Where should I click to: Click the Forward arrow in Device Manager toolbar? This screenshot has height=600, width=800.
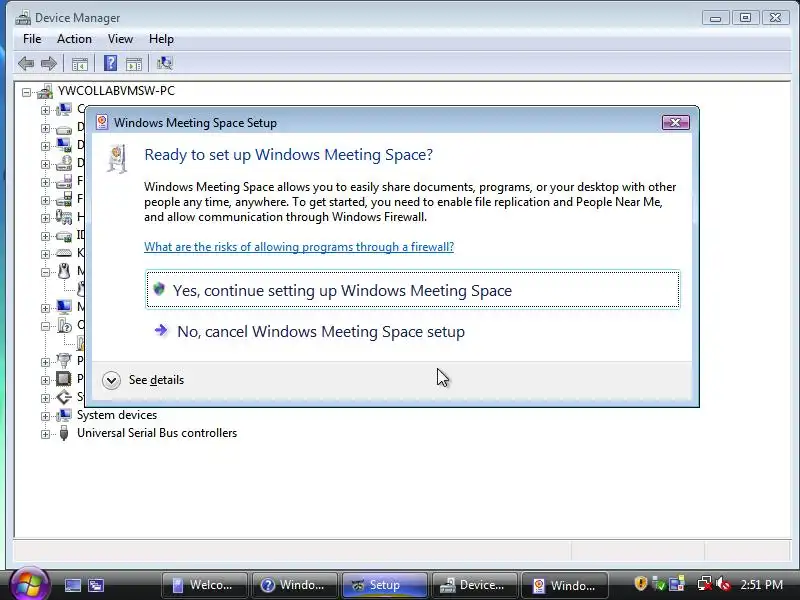[48, 63]
